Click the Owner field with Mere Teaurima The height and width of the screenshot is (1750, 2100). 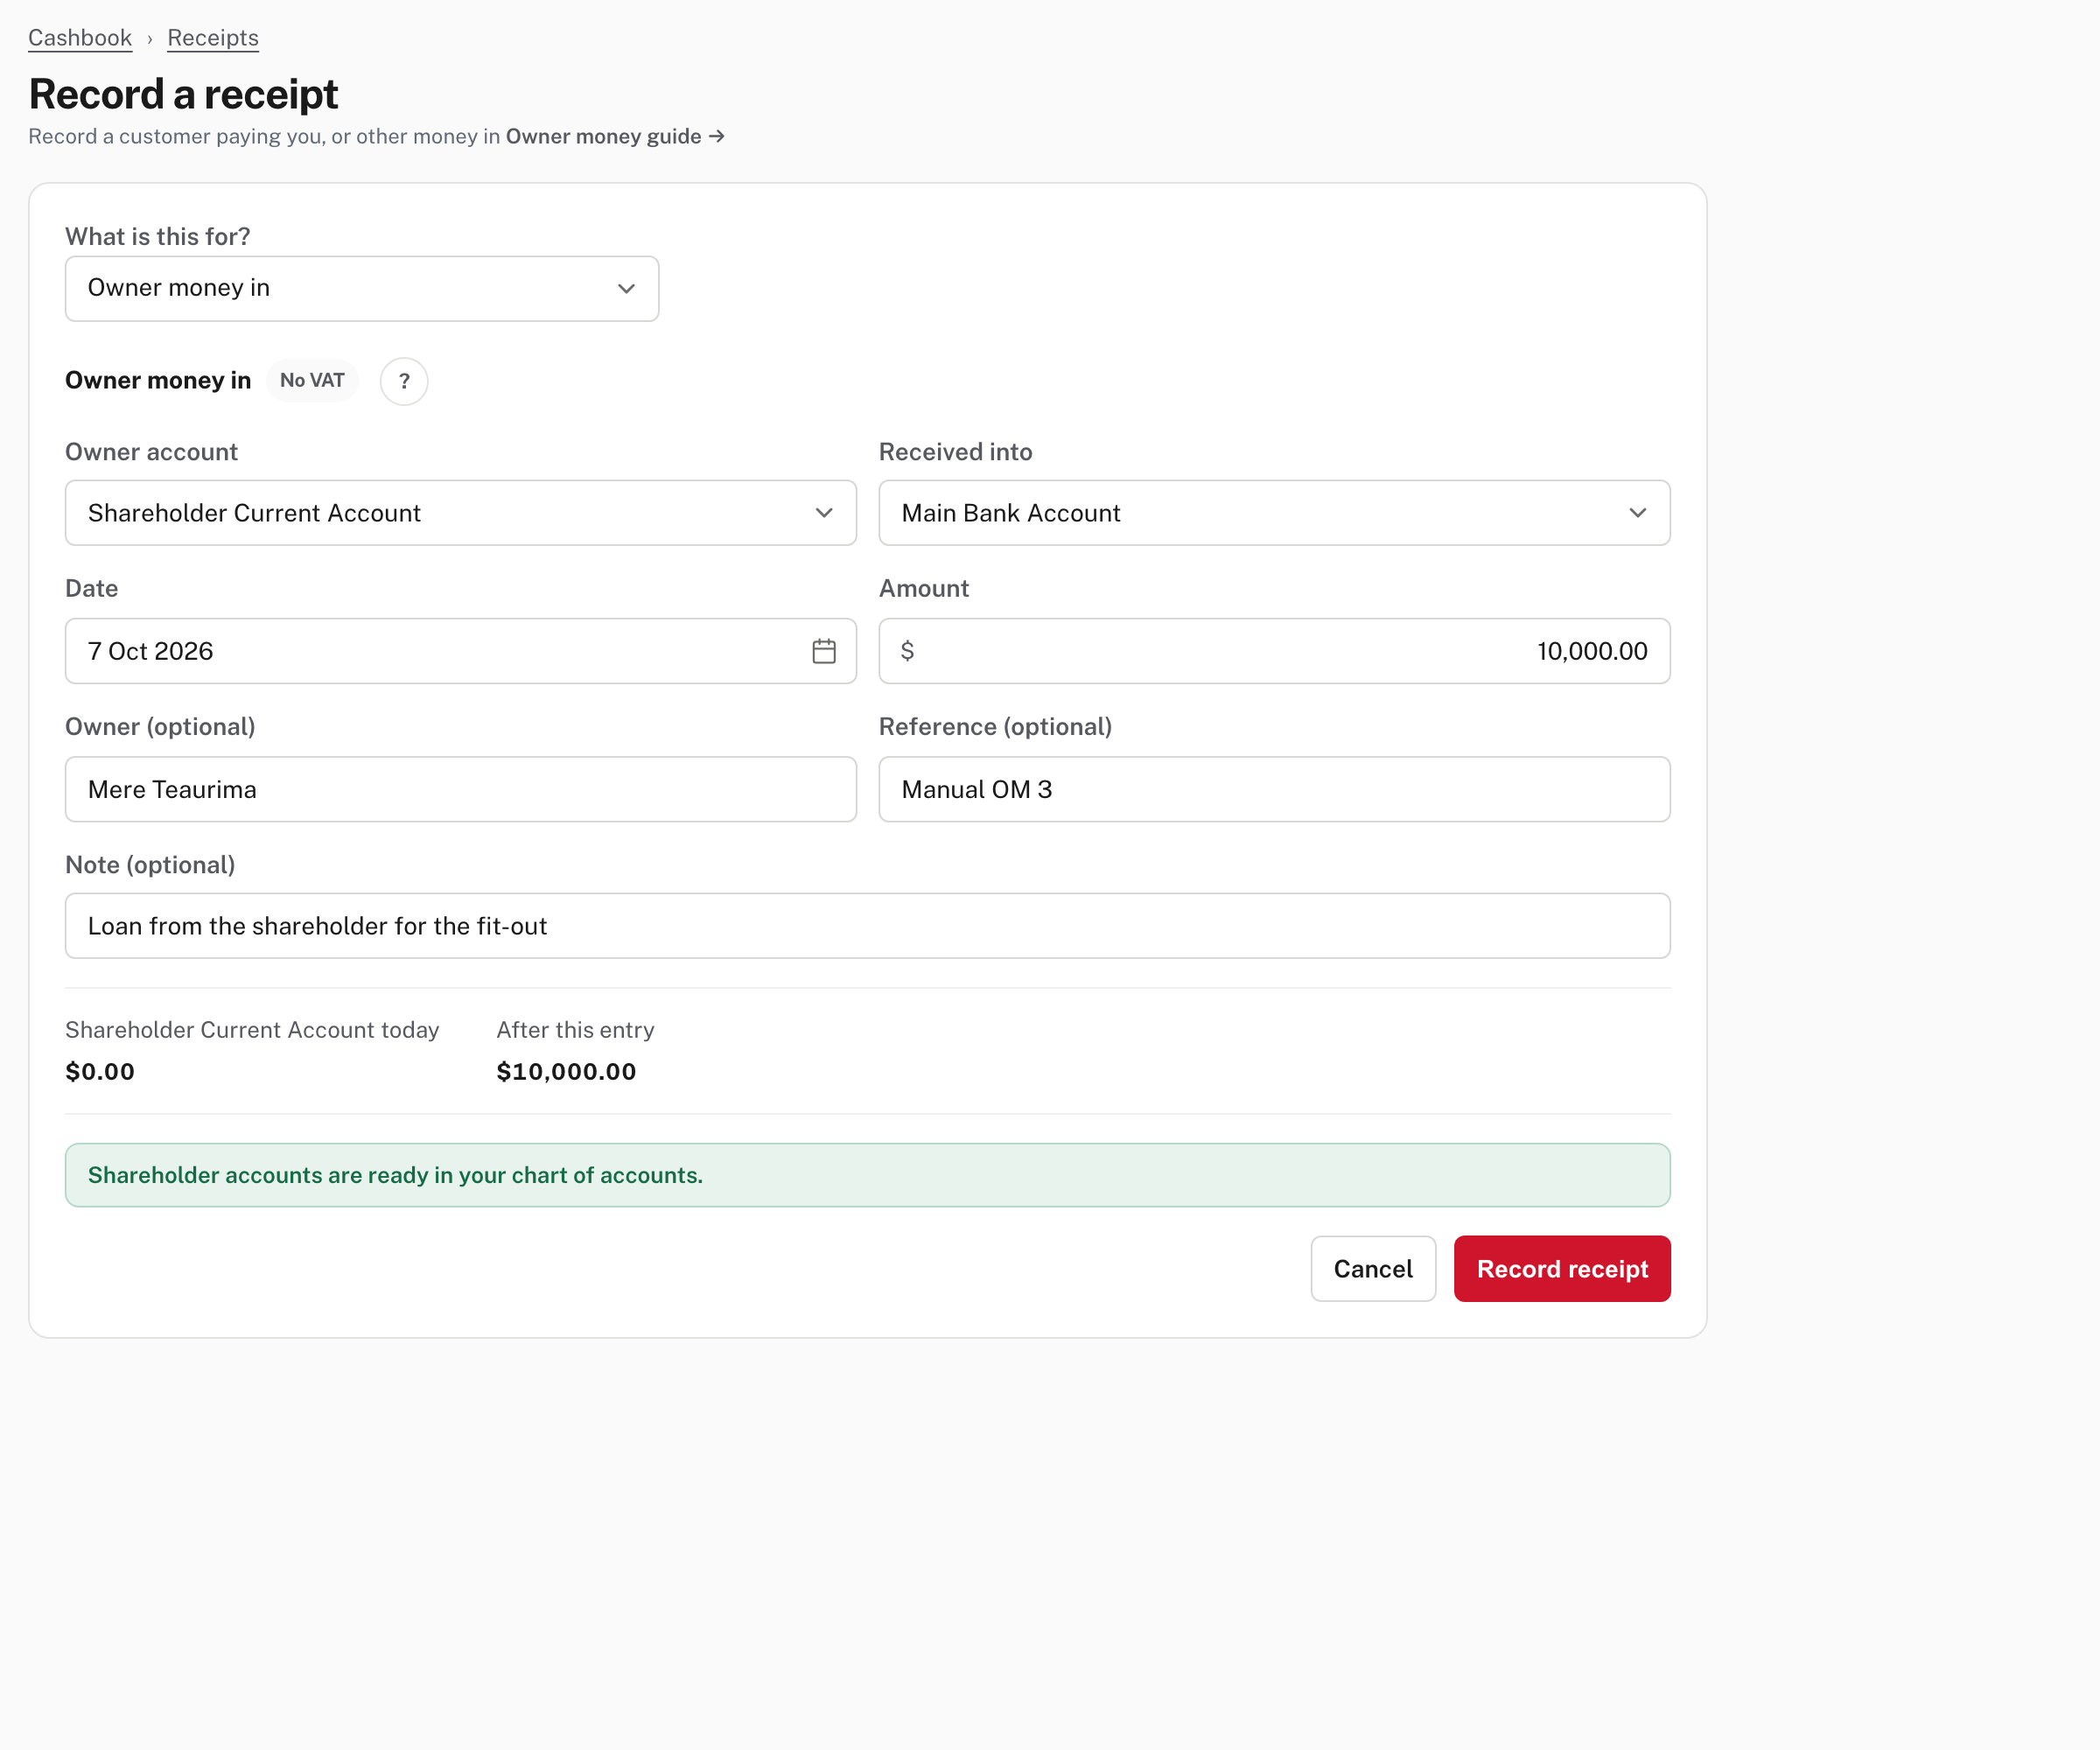[461, 789]
